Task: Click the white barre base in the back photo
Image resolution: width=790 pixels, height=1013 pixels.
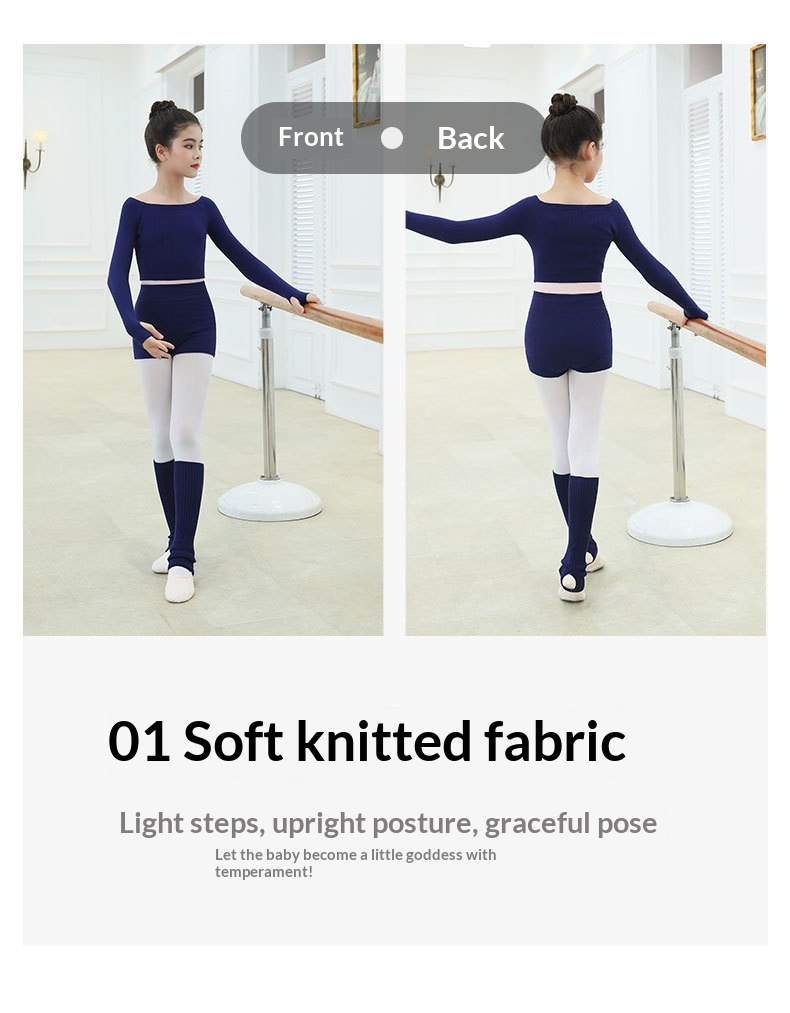Action: 680,522
